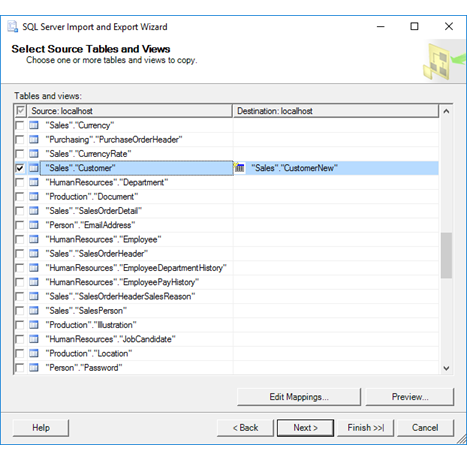Cancel the import/export wizard

click(425, 428)
